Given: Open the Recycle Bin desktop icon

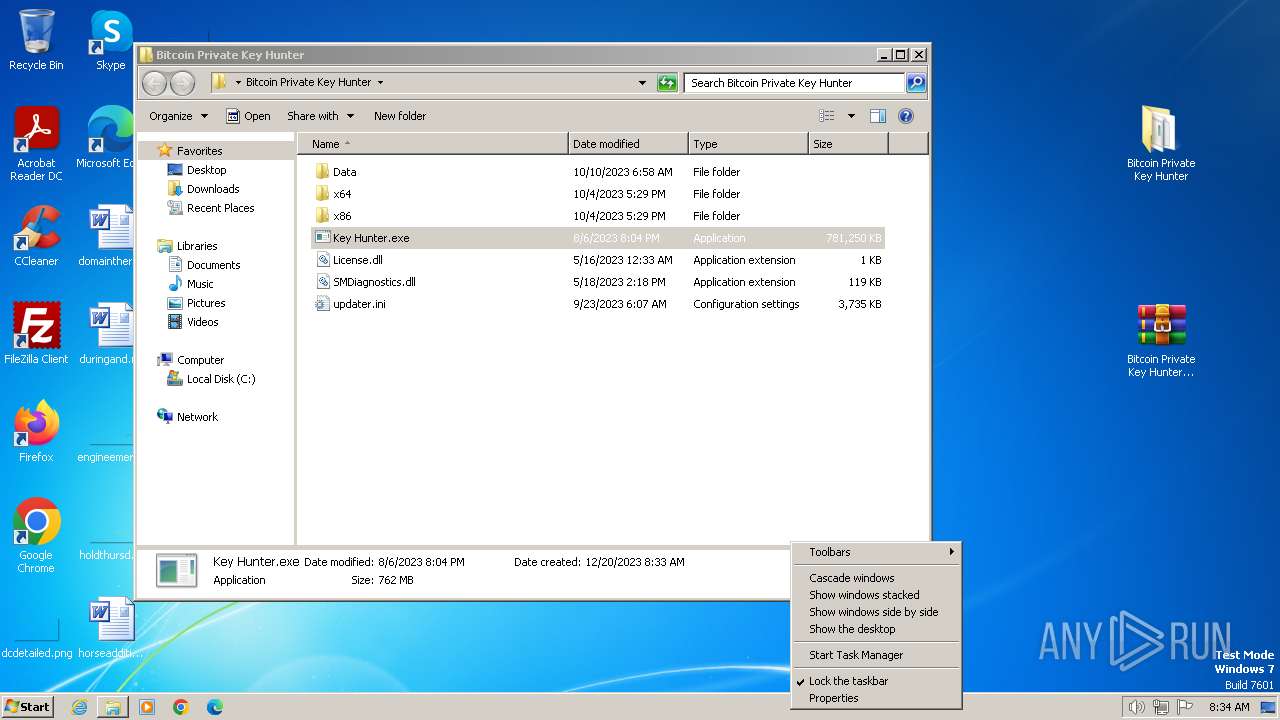Looking at the screenshot, I should pos(36,40).
